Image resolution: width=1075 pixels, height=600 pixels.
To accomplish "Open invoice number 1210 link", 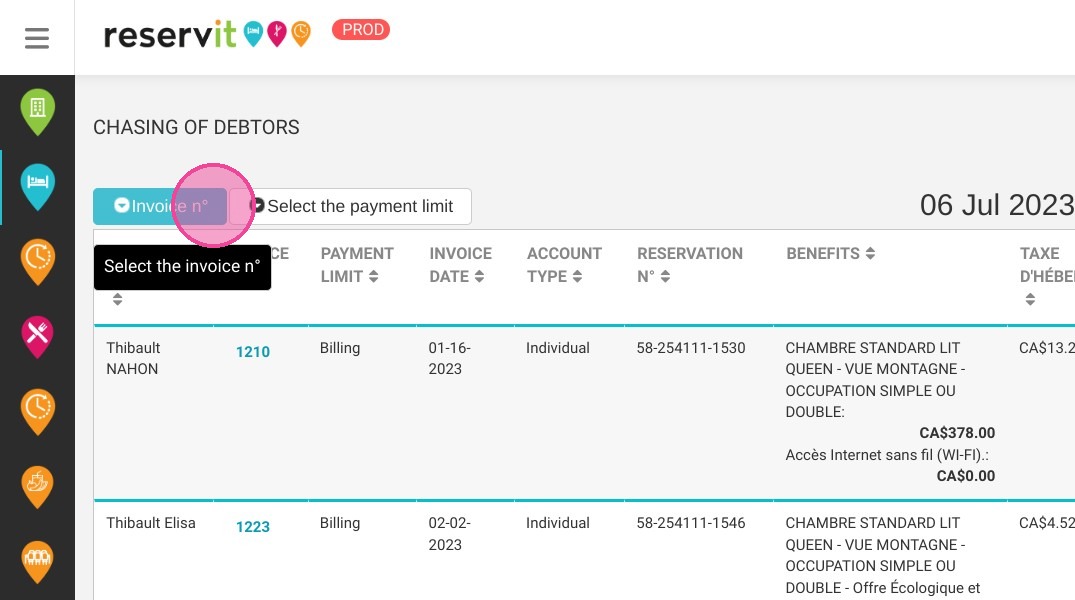I will 253,352.
